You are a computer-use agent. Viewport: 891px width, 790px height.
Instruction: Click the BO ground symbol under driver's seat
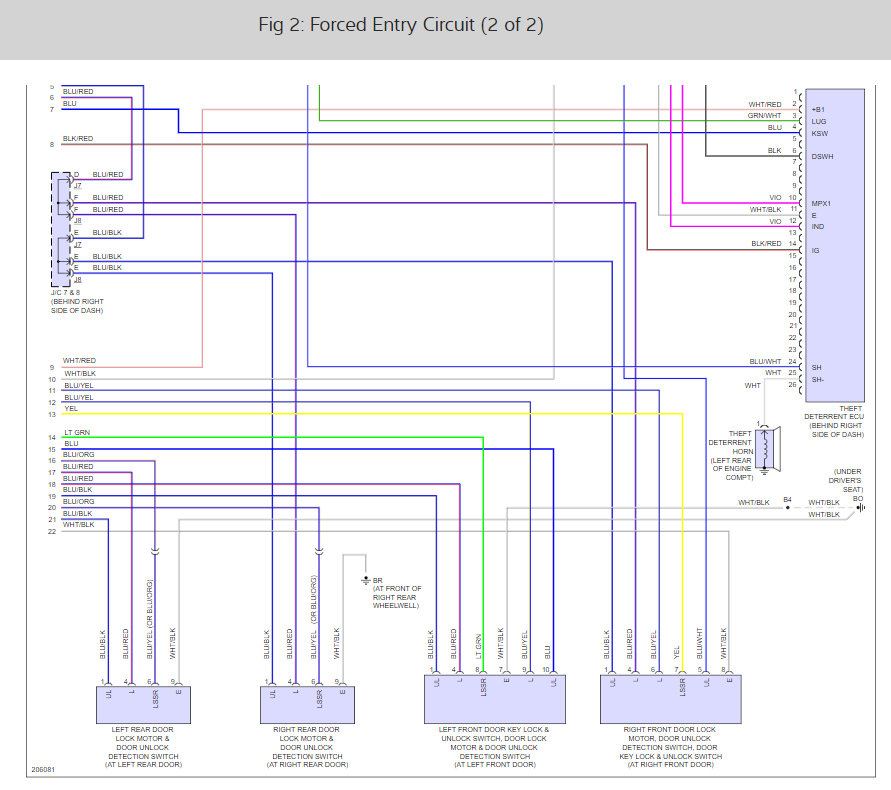click(860, 508)
